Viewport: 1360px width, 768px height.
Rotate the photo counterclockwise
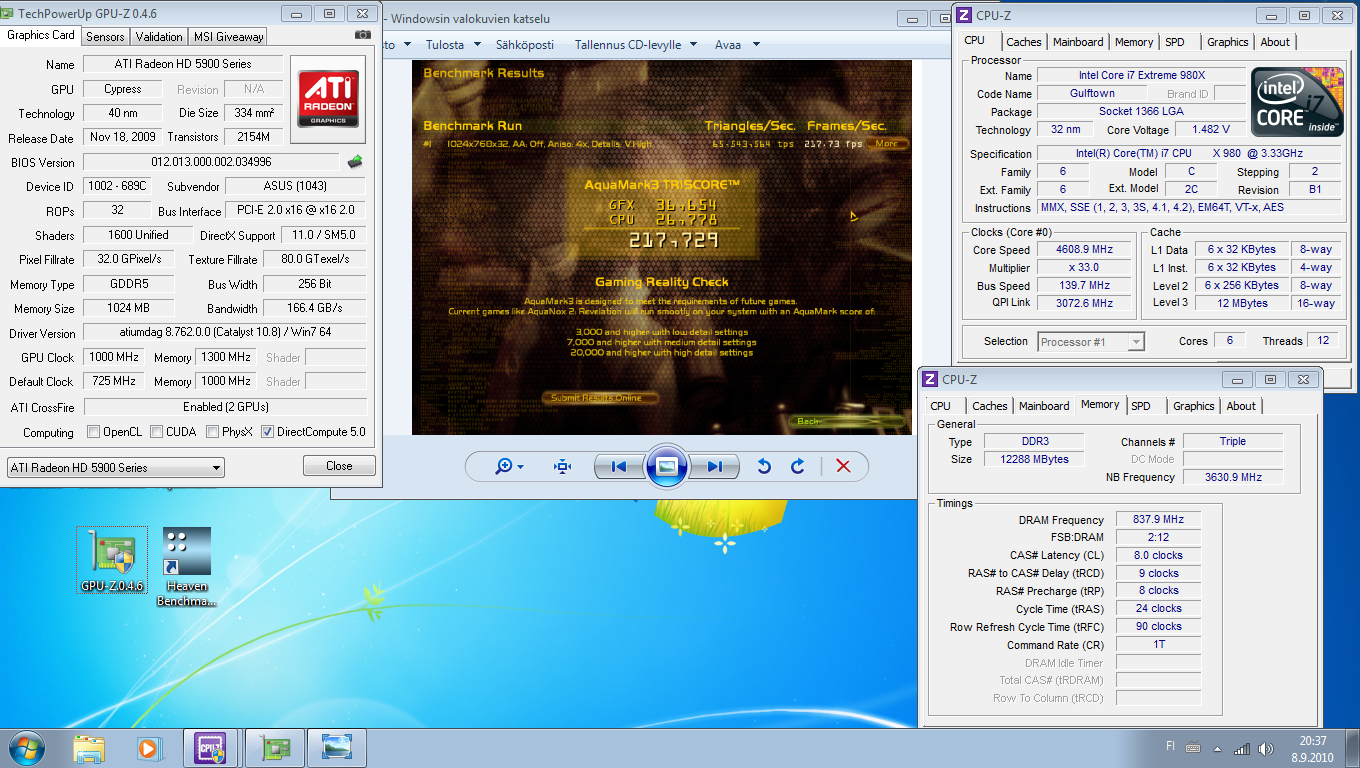(x=764, y=466)
